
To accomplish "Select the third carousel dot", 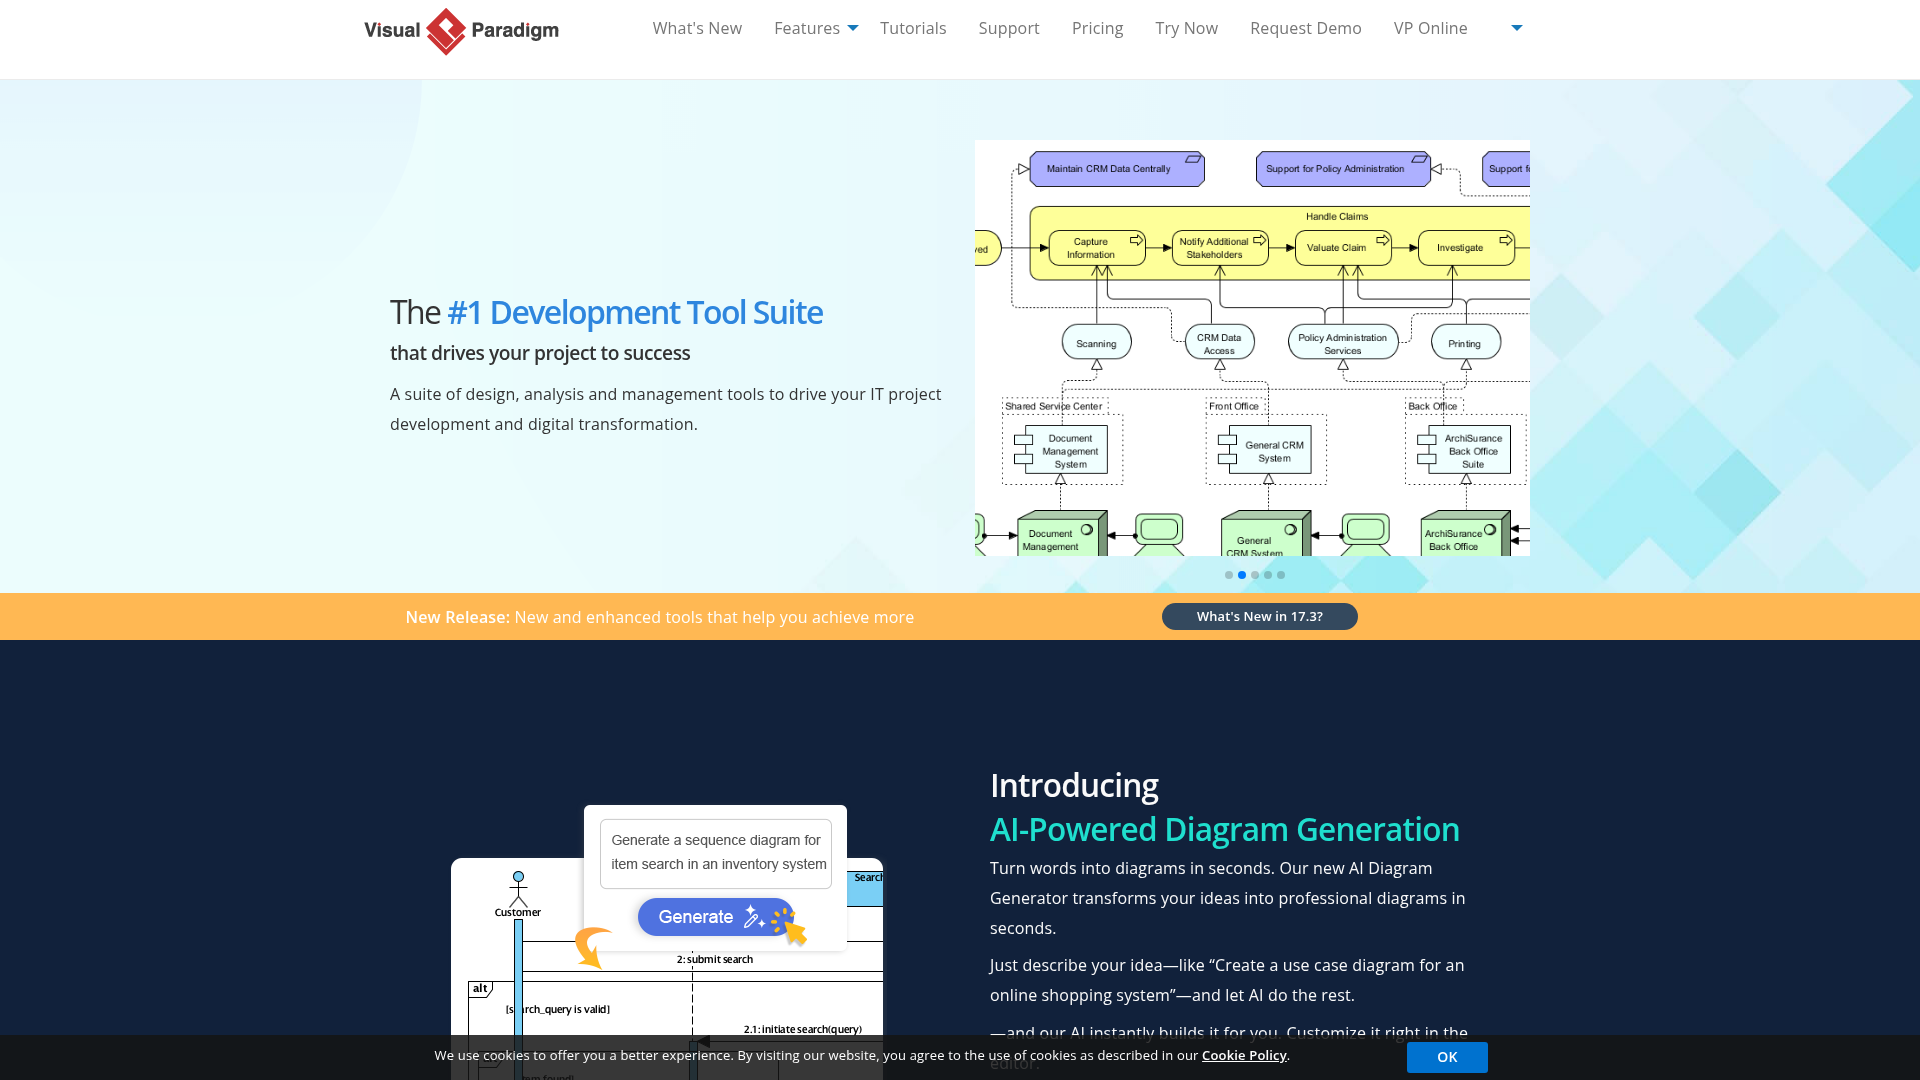I will click(1255, 575).
